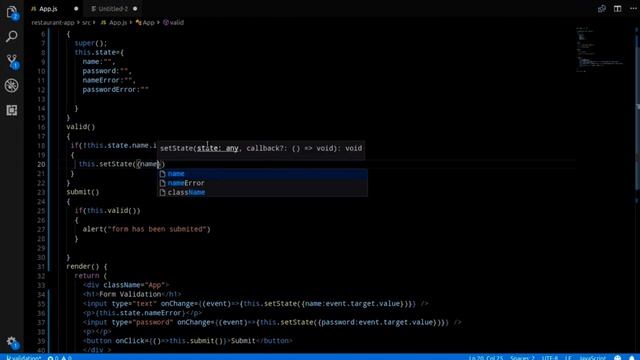Click 'Submit' button label in code
Viewport: 640px width, 360px height.
243,341
